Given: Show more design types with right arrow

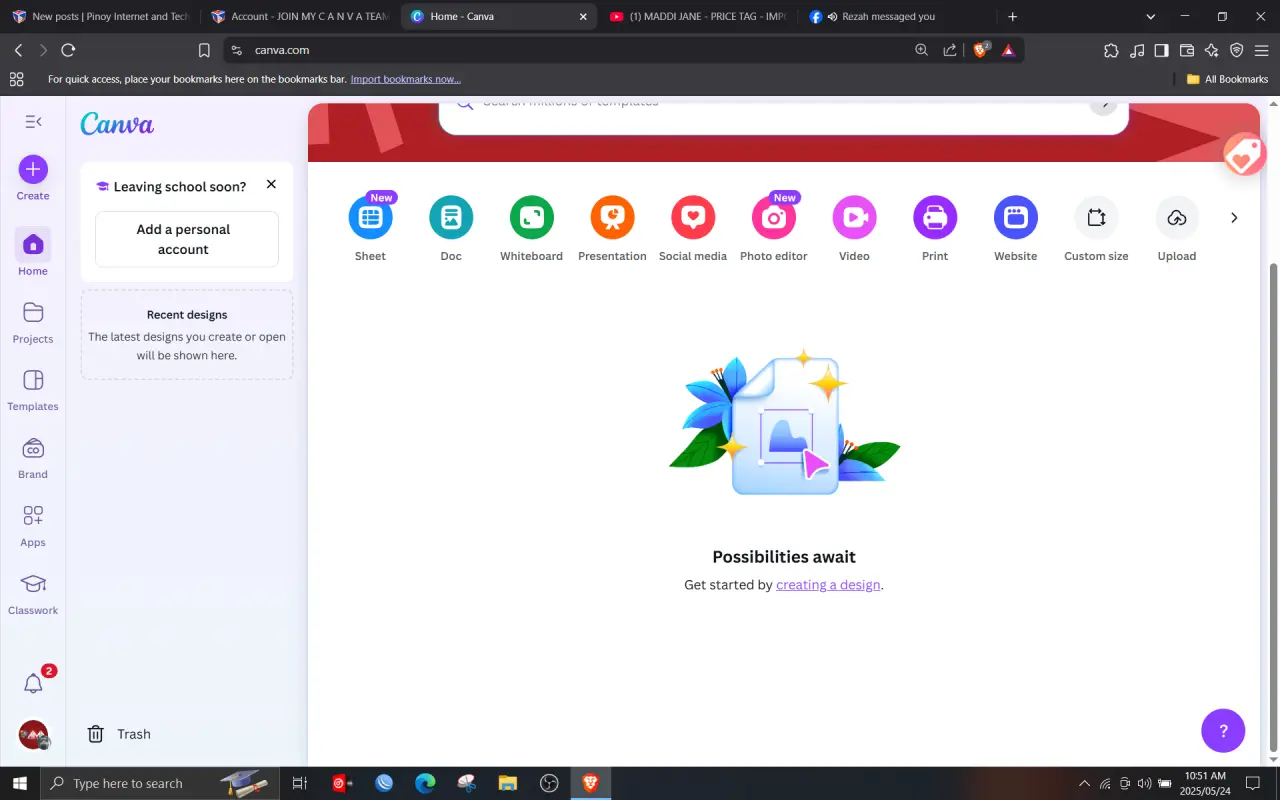Looking at the screenshot, I should click(1234, 218).
